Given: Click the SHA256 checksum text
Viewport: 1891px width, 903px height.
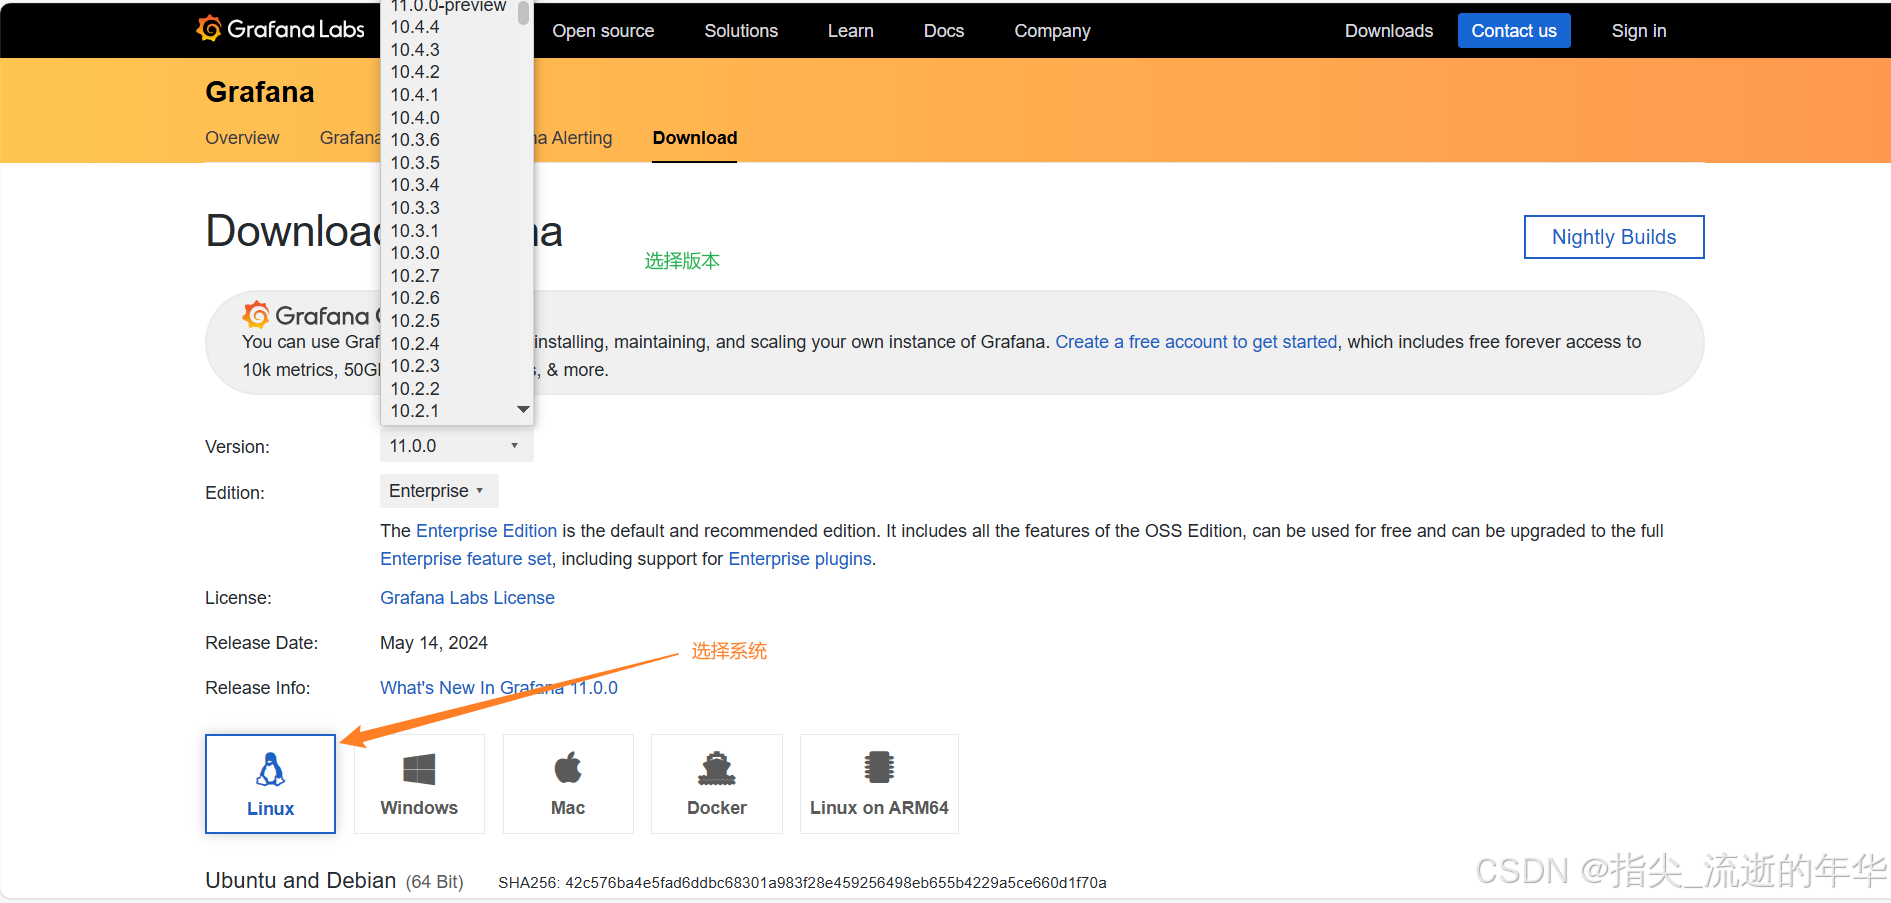Looking at the screenshot, I should 802,883.
